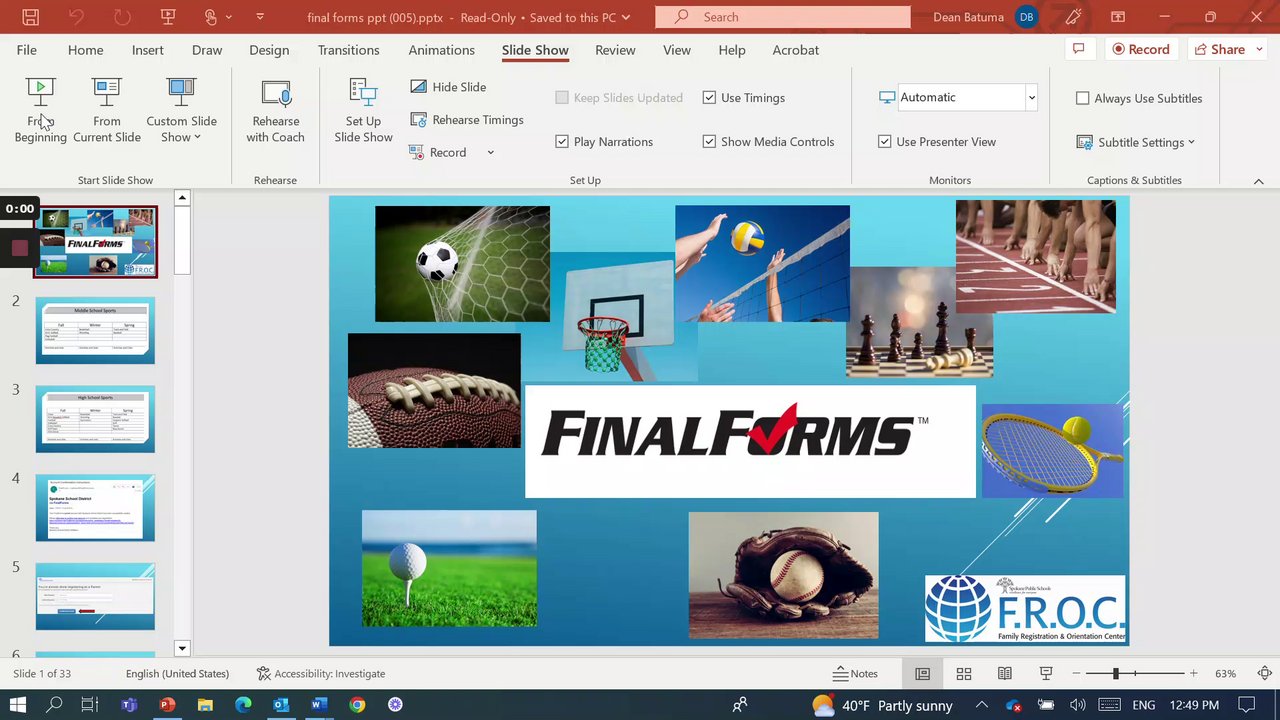Switch to the Insert tab
Screen dimensions: 1280x720
tap(148, 50)
